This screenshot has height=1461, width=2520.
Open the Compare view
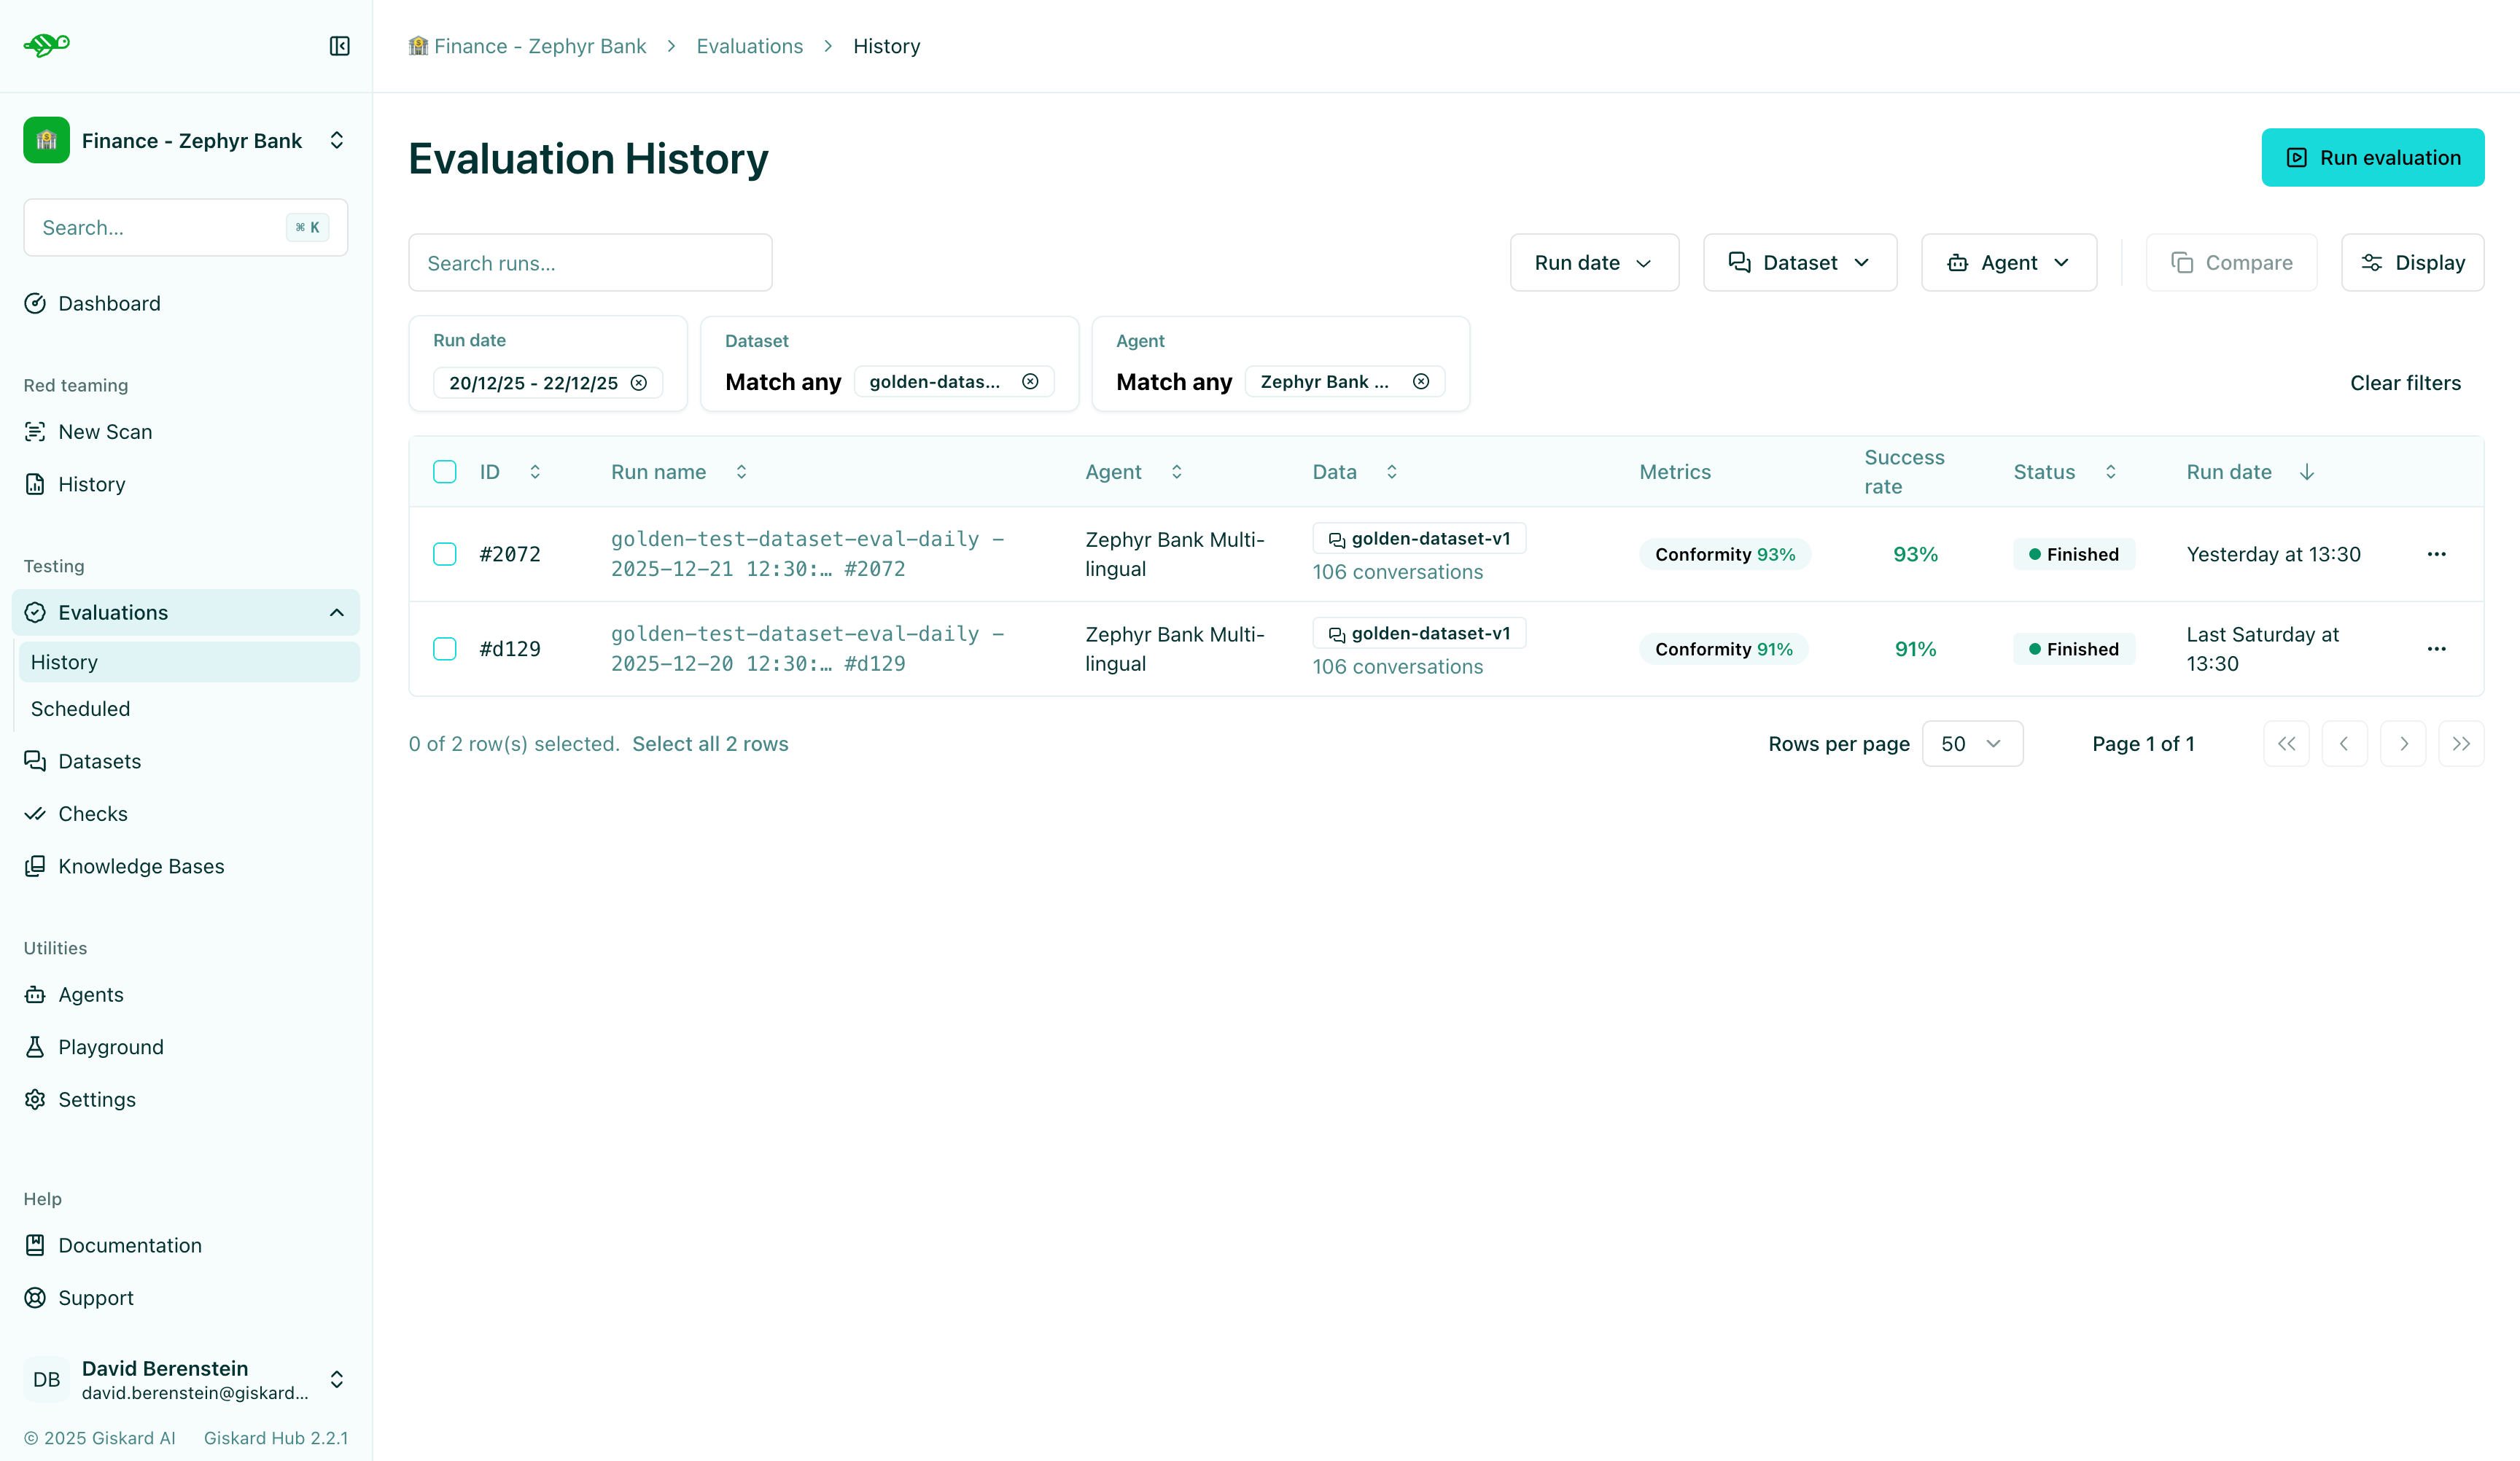[x=2231, y=262]
